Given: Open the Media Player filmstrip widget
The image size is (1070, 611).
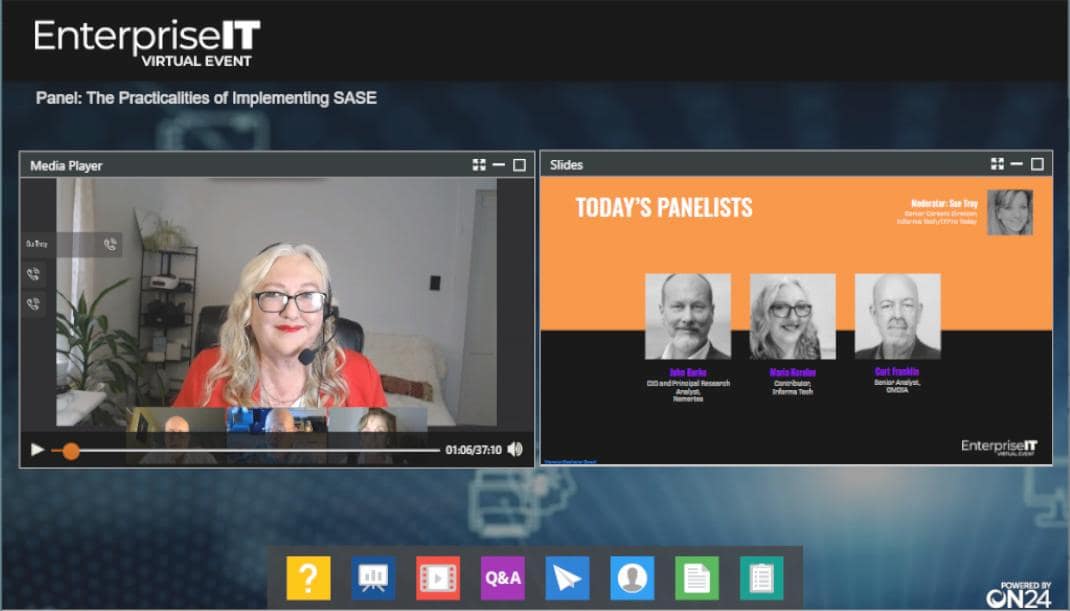Looking at the screenshot, I should 438,578.
